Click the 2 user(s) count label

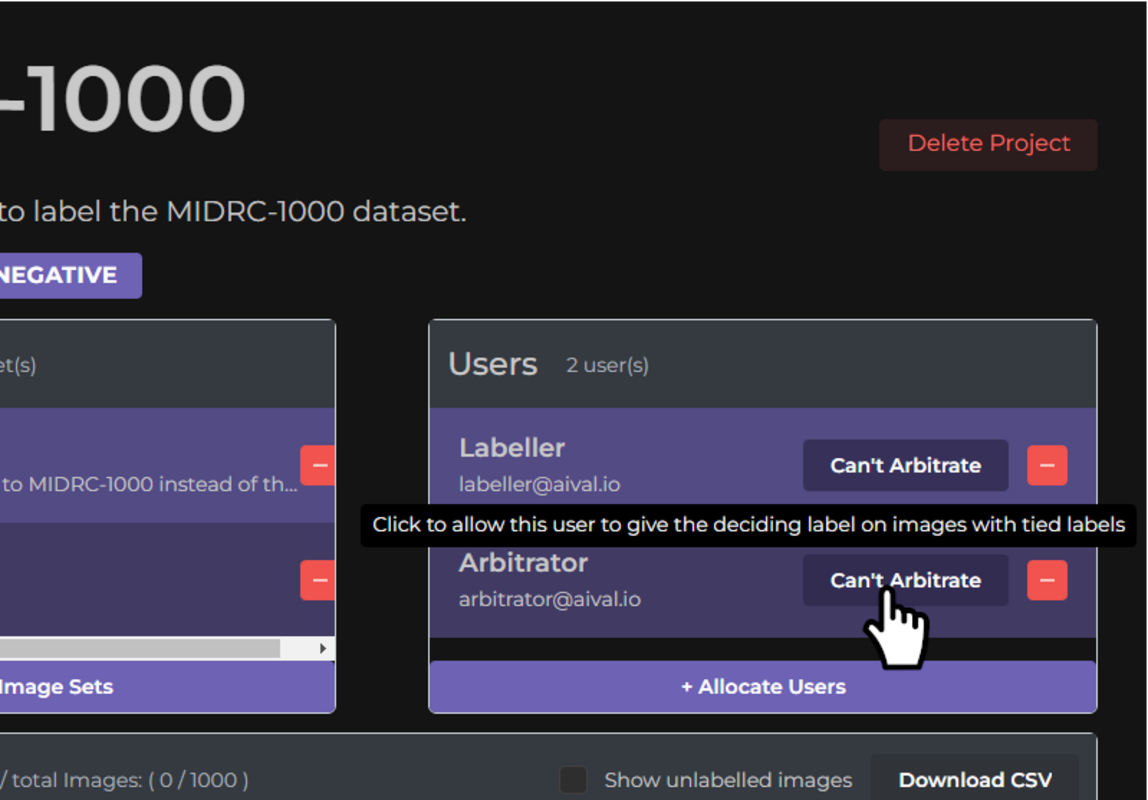pyautogui.click(x=607, y=365)
